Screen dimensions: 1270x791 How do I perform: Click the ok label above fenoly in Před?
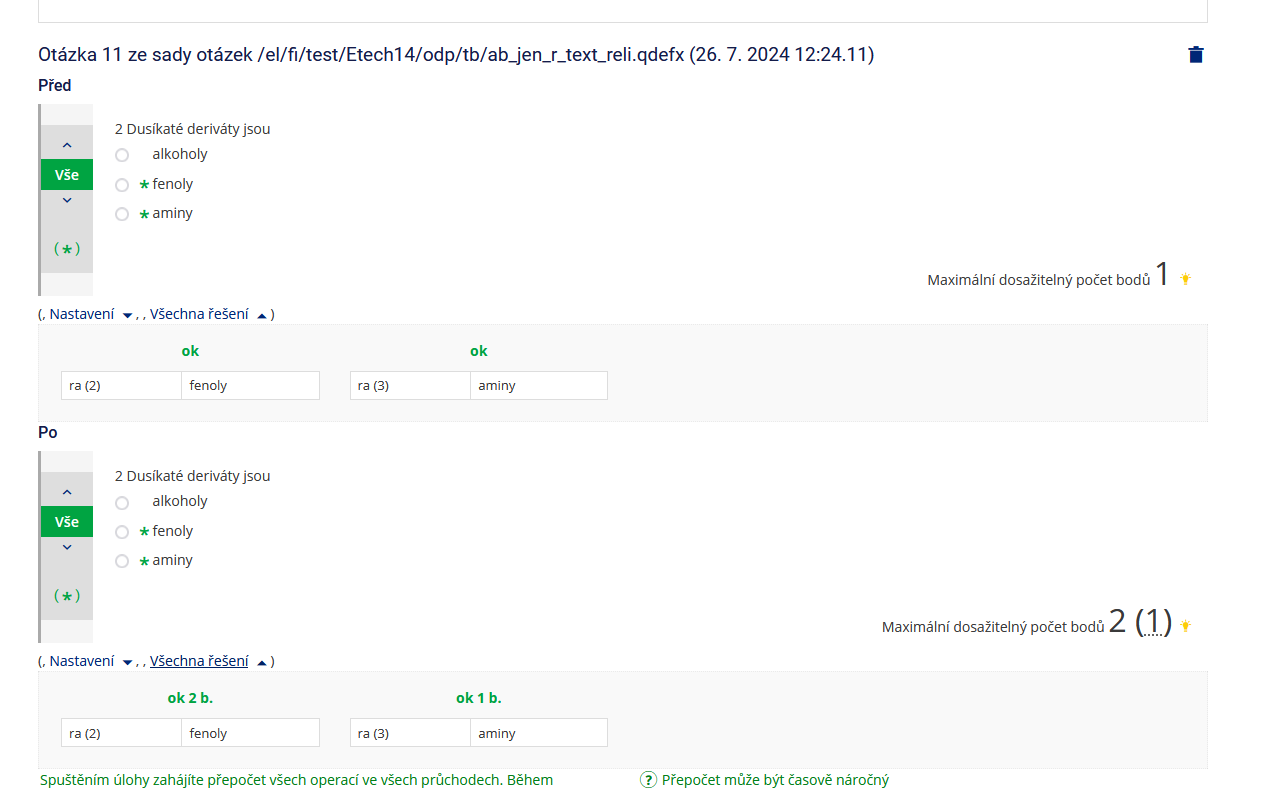190,351
